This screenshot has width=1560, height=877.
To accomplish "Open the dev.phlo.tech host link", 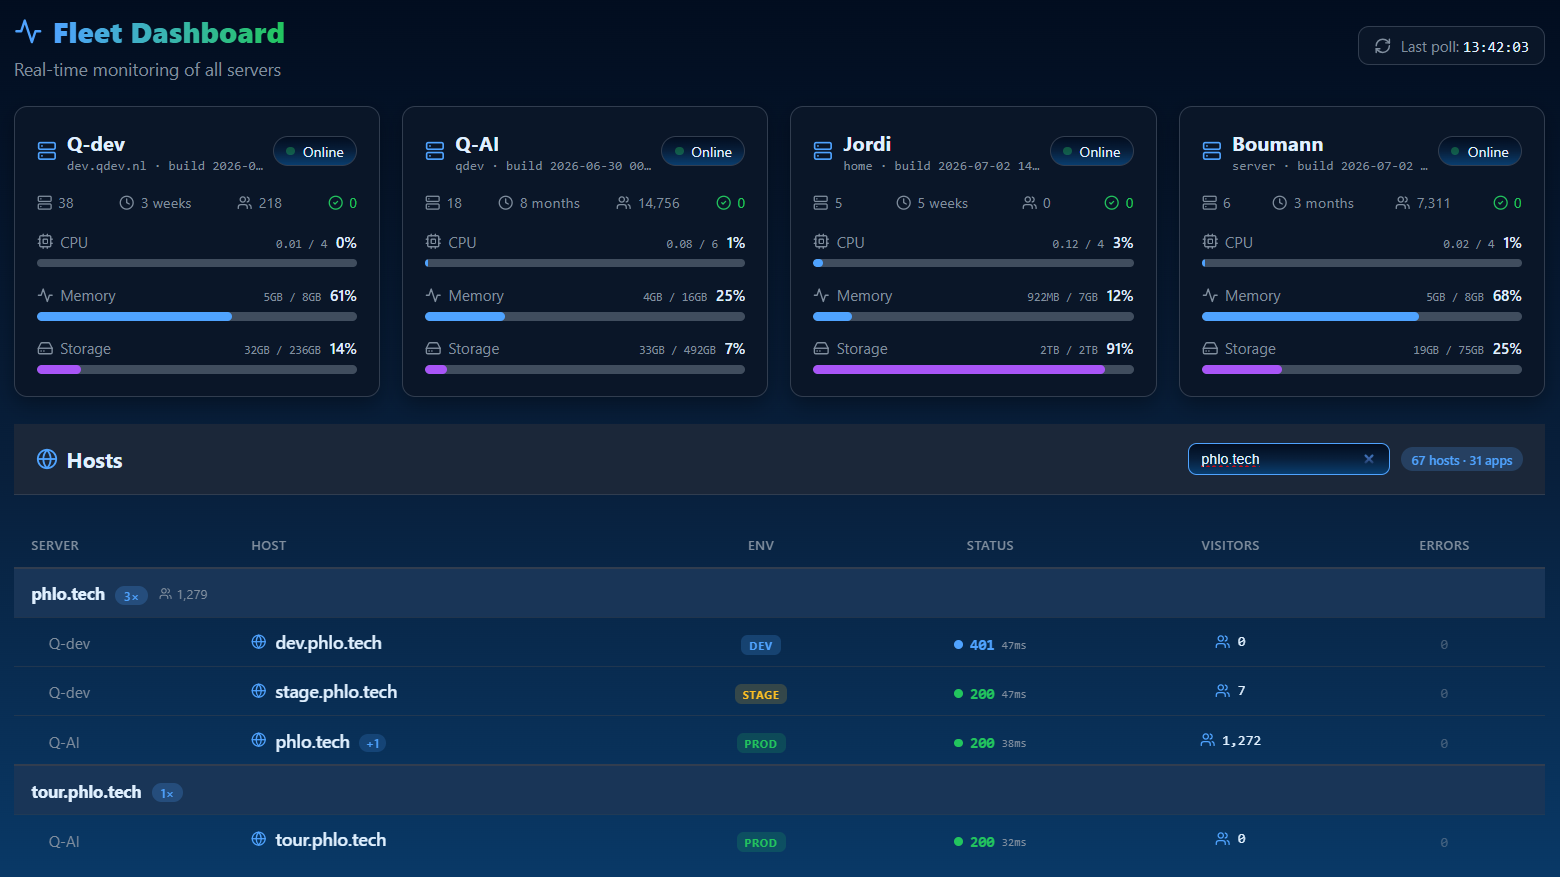I will tap(328, 643).
